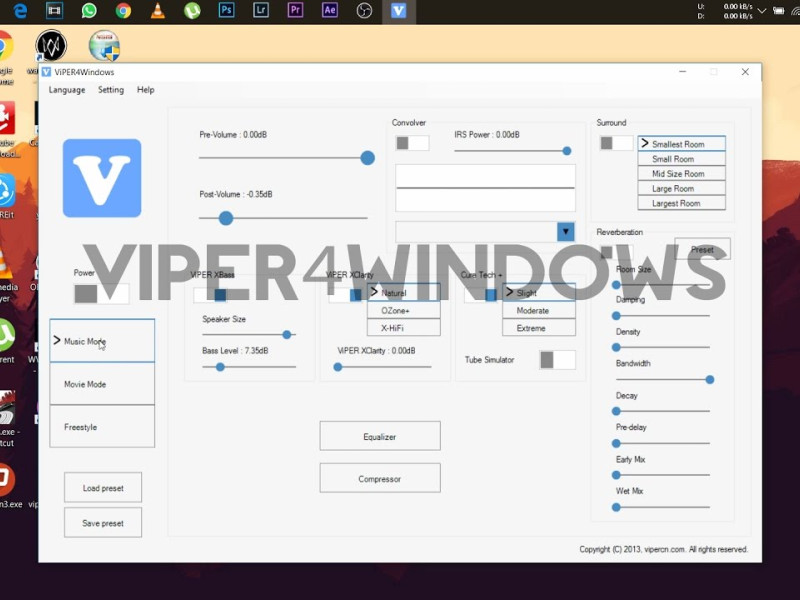Click the Bass Level slider handle
This screenshot has width=800, height=600.
220,367
